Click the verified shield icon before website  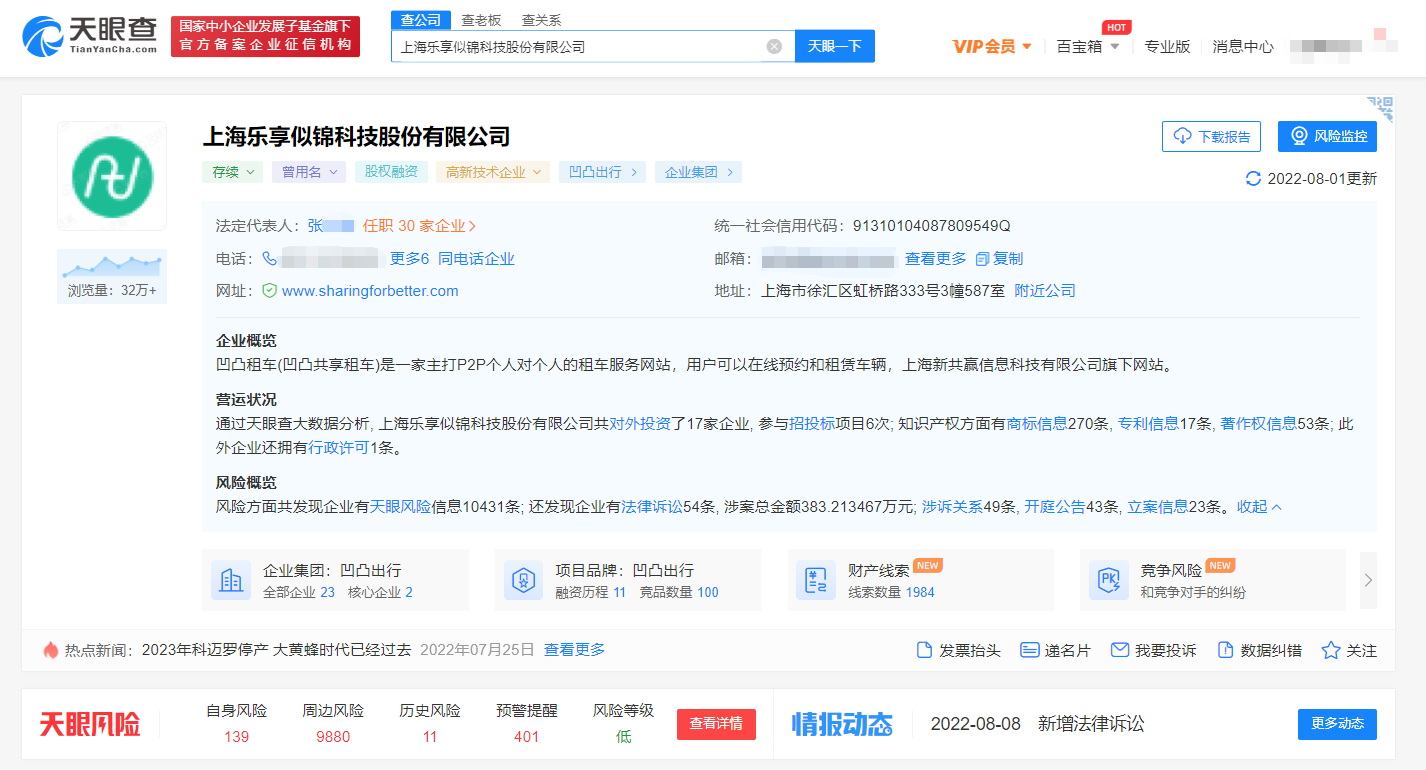pyautogui.click(x=269, y=291)
